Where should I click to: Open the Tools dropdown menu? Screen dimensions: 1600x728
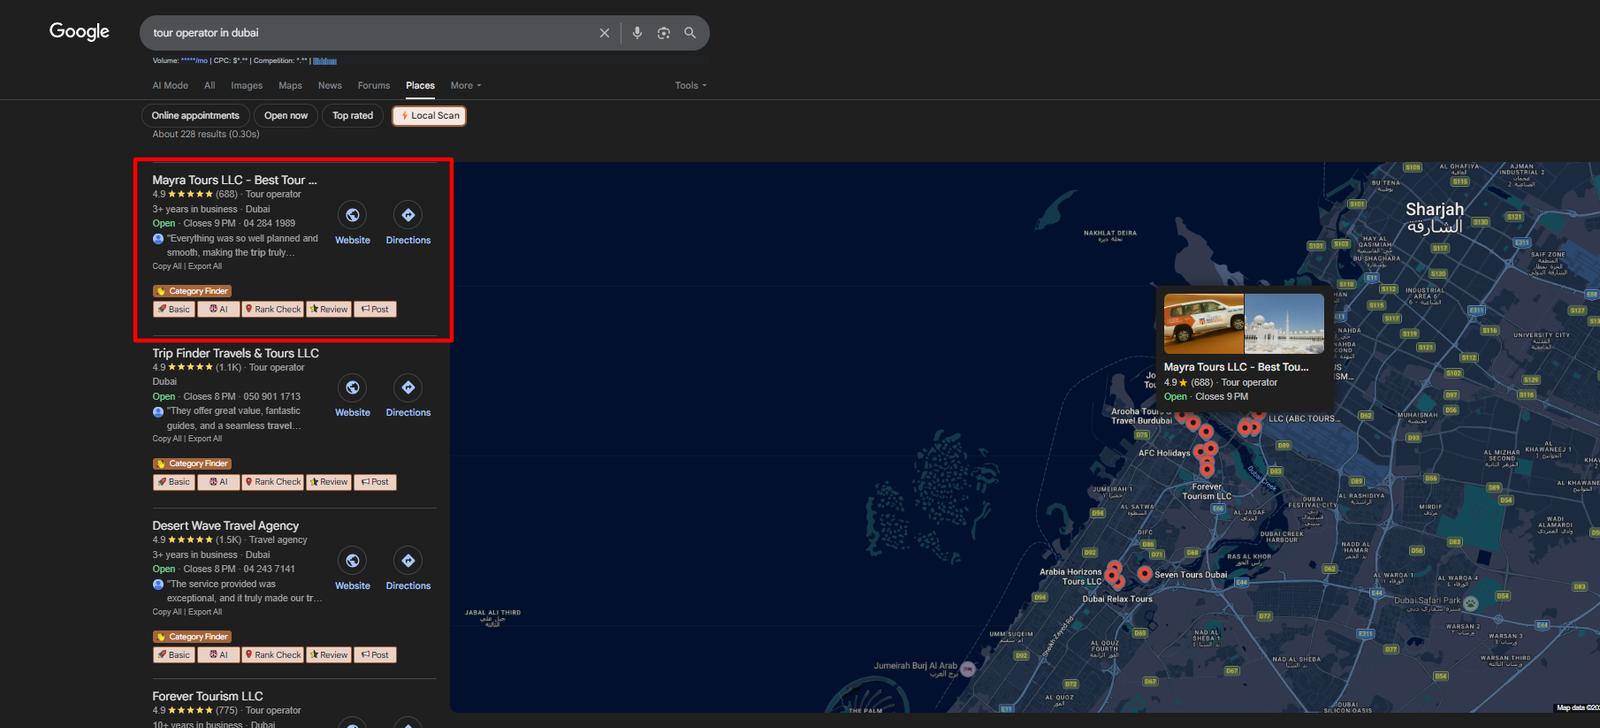(690, 86)
